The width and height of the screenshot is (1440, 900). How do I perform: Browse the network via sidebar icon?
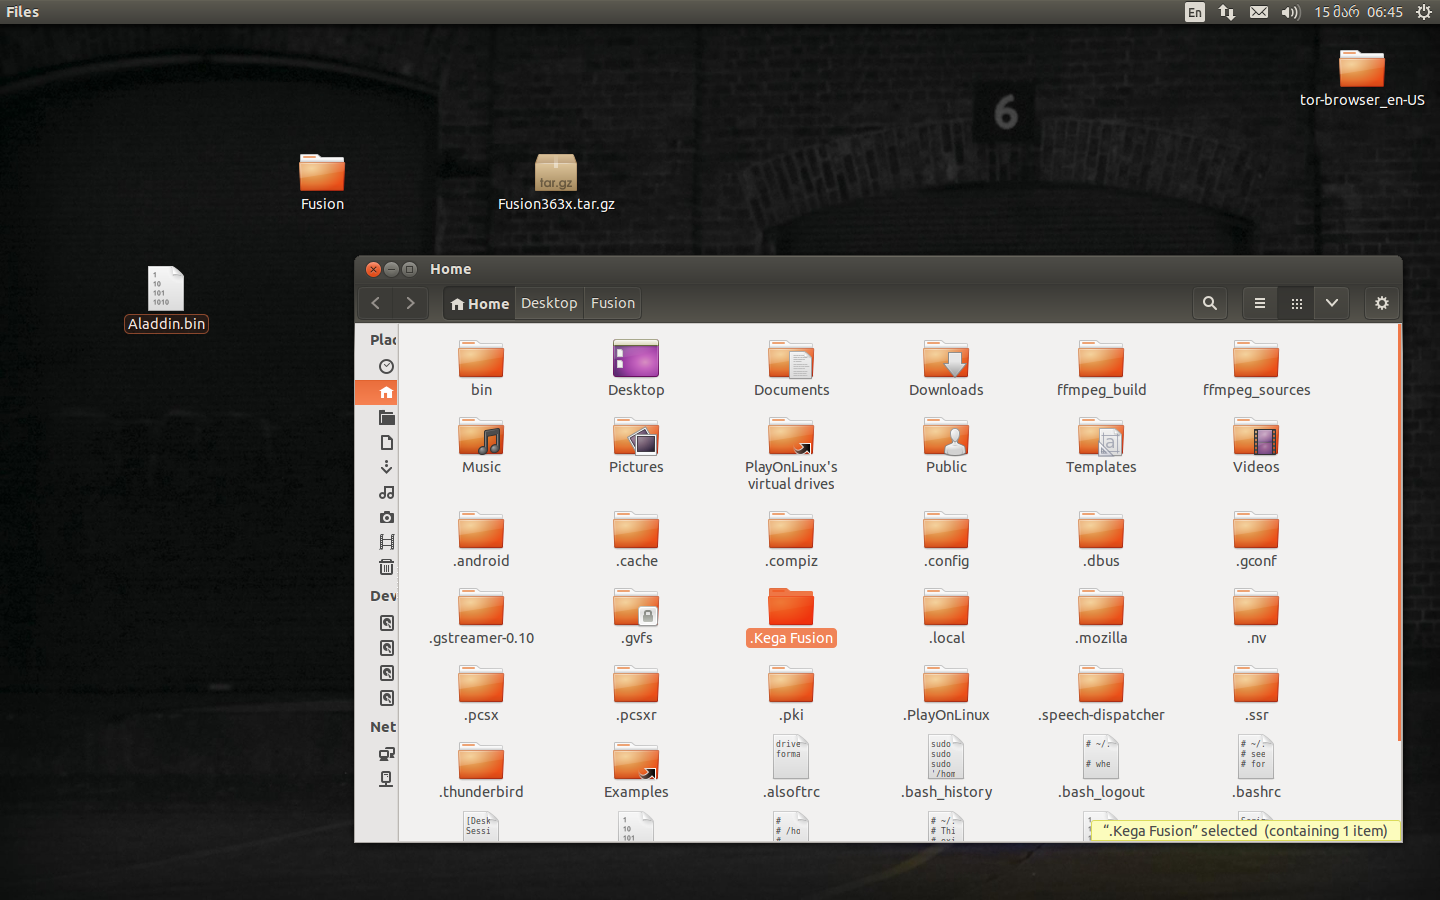point(386,754)
